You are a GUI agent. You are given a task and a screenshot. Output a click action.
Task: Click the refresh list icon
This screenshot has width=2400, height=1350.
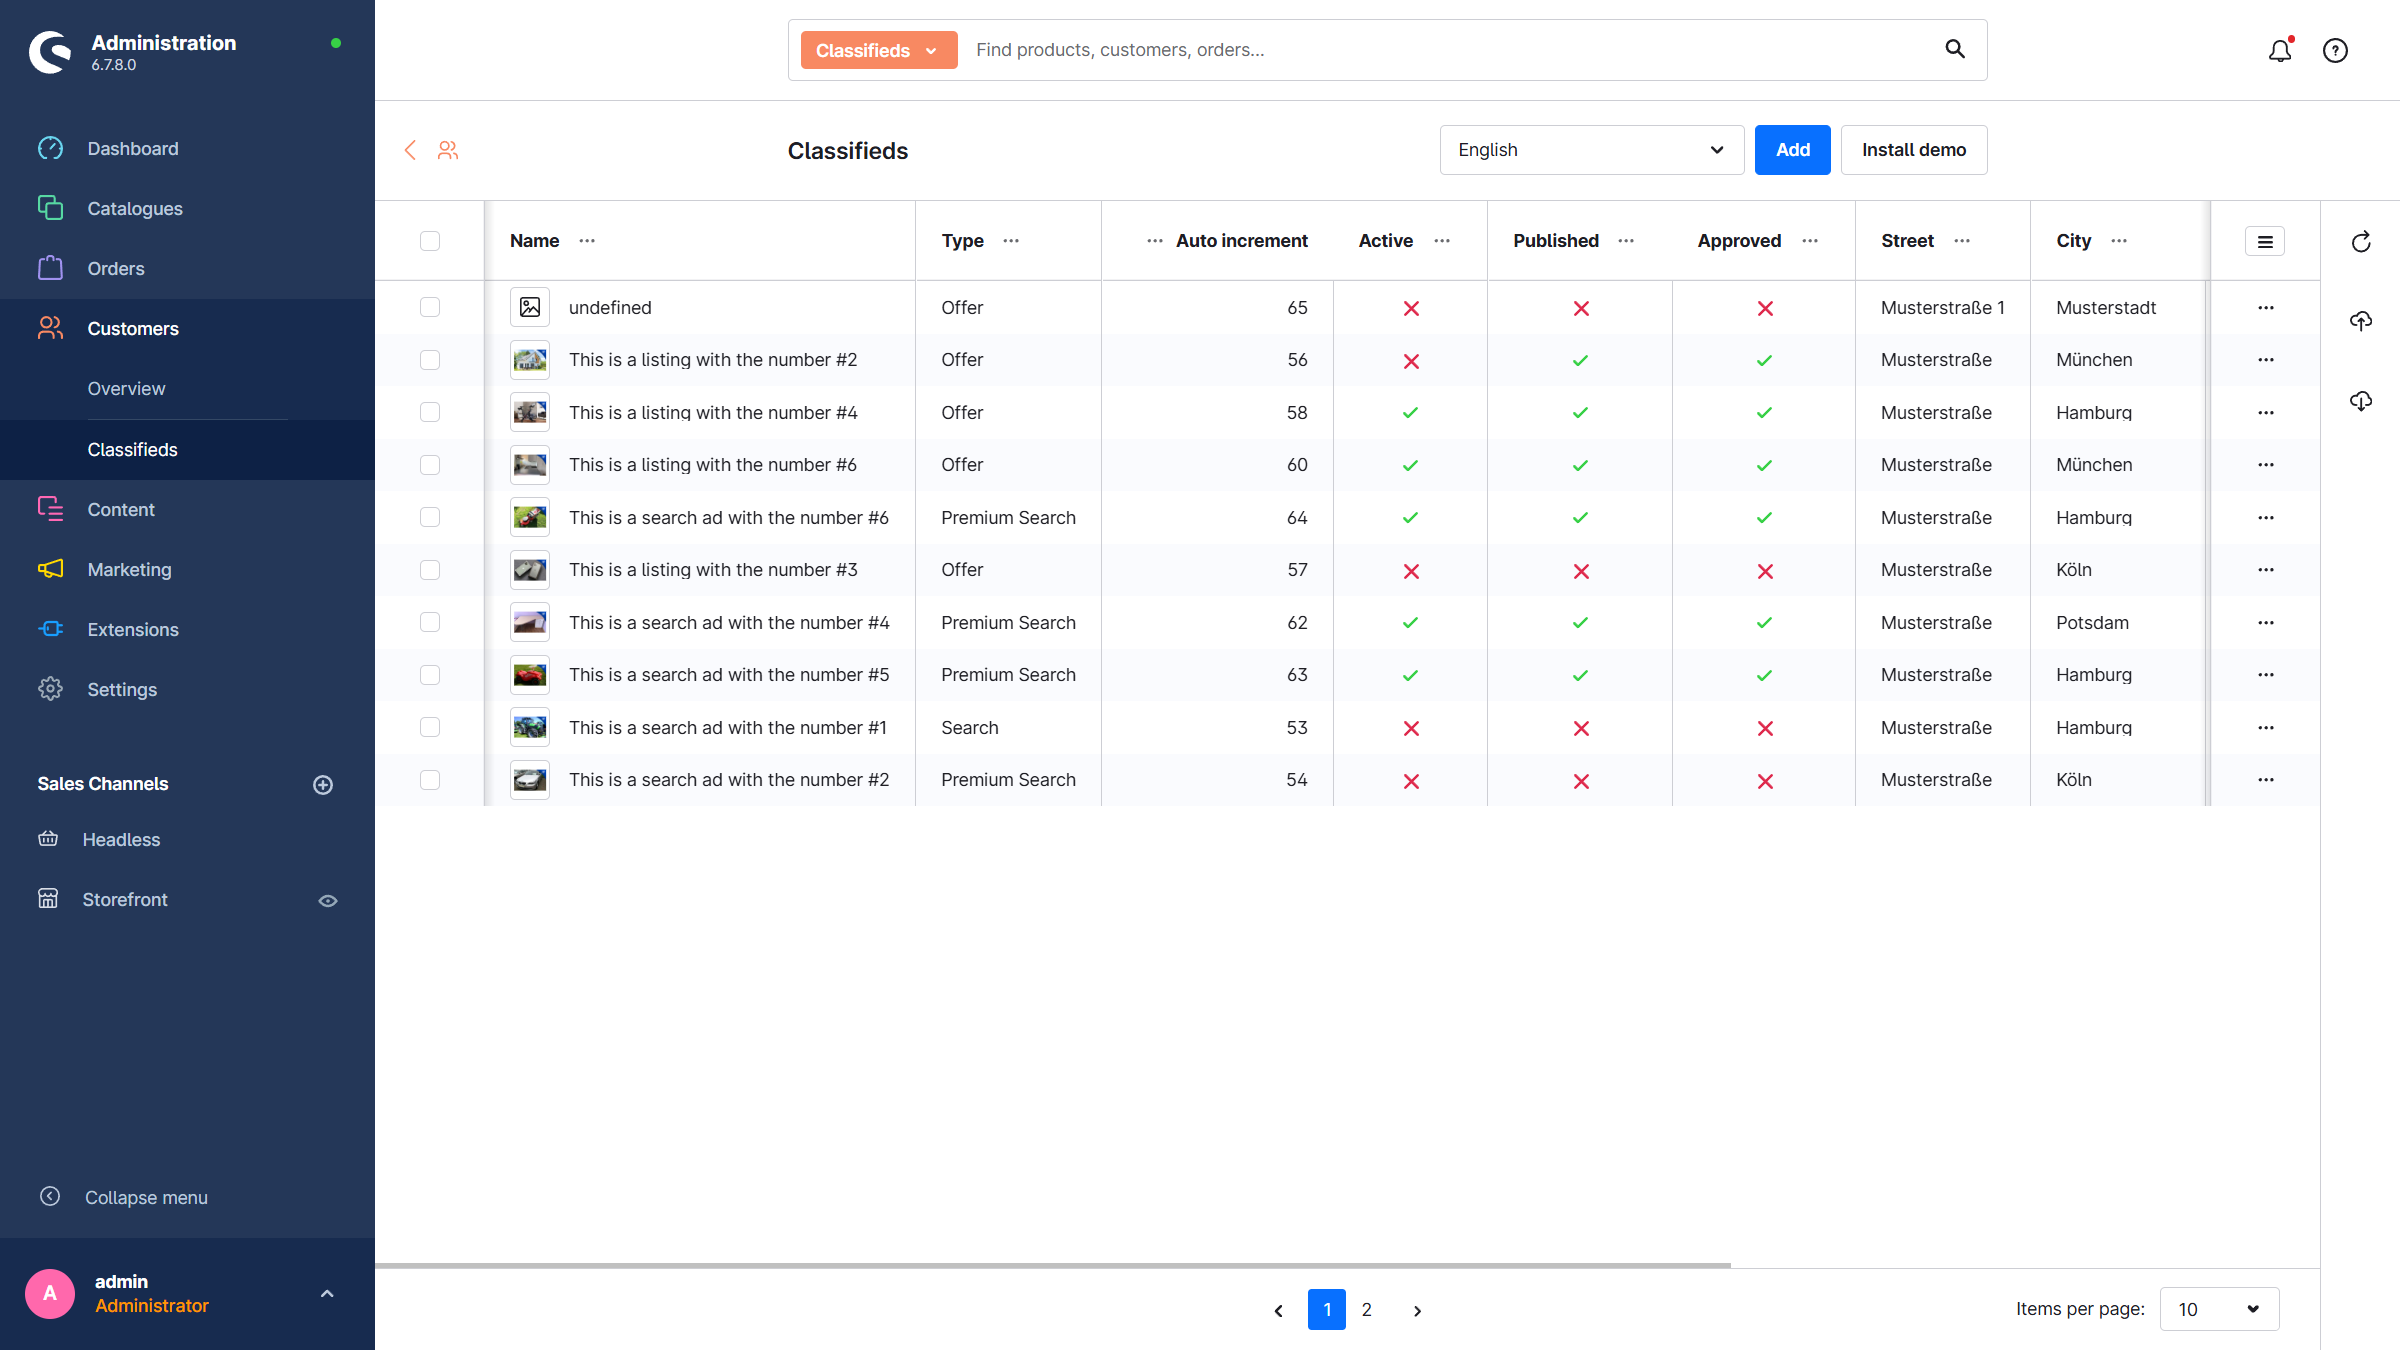click(2361, 242)
